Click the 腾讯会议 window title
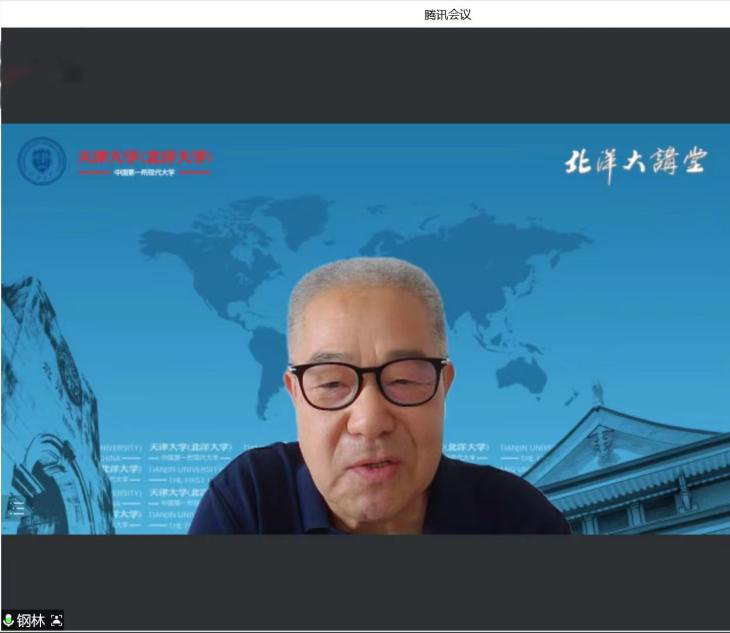730x633 pixels. pos(447,14)
